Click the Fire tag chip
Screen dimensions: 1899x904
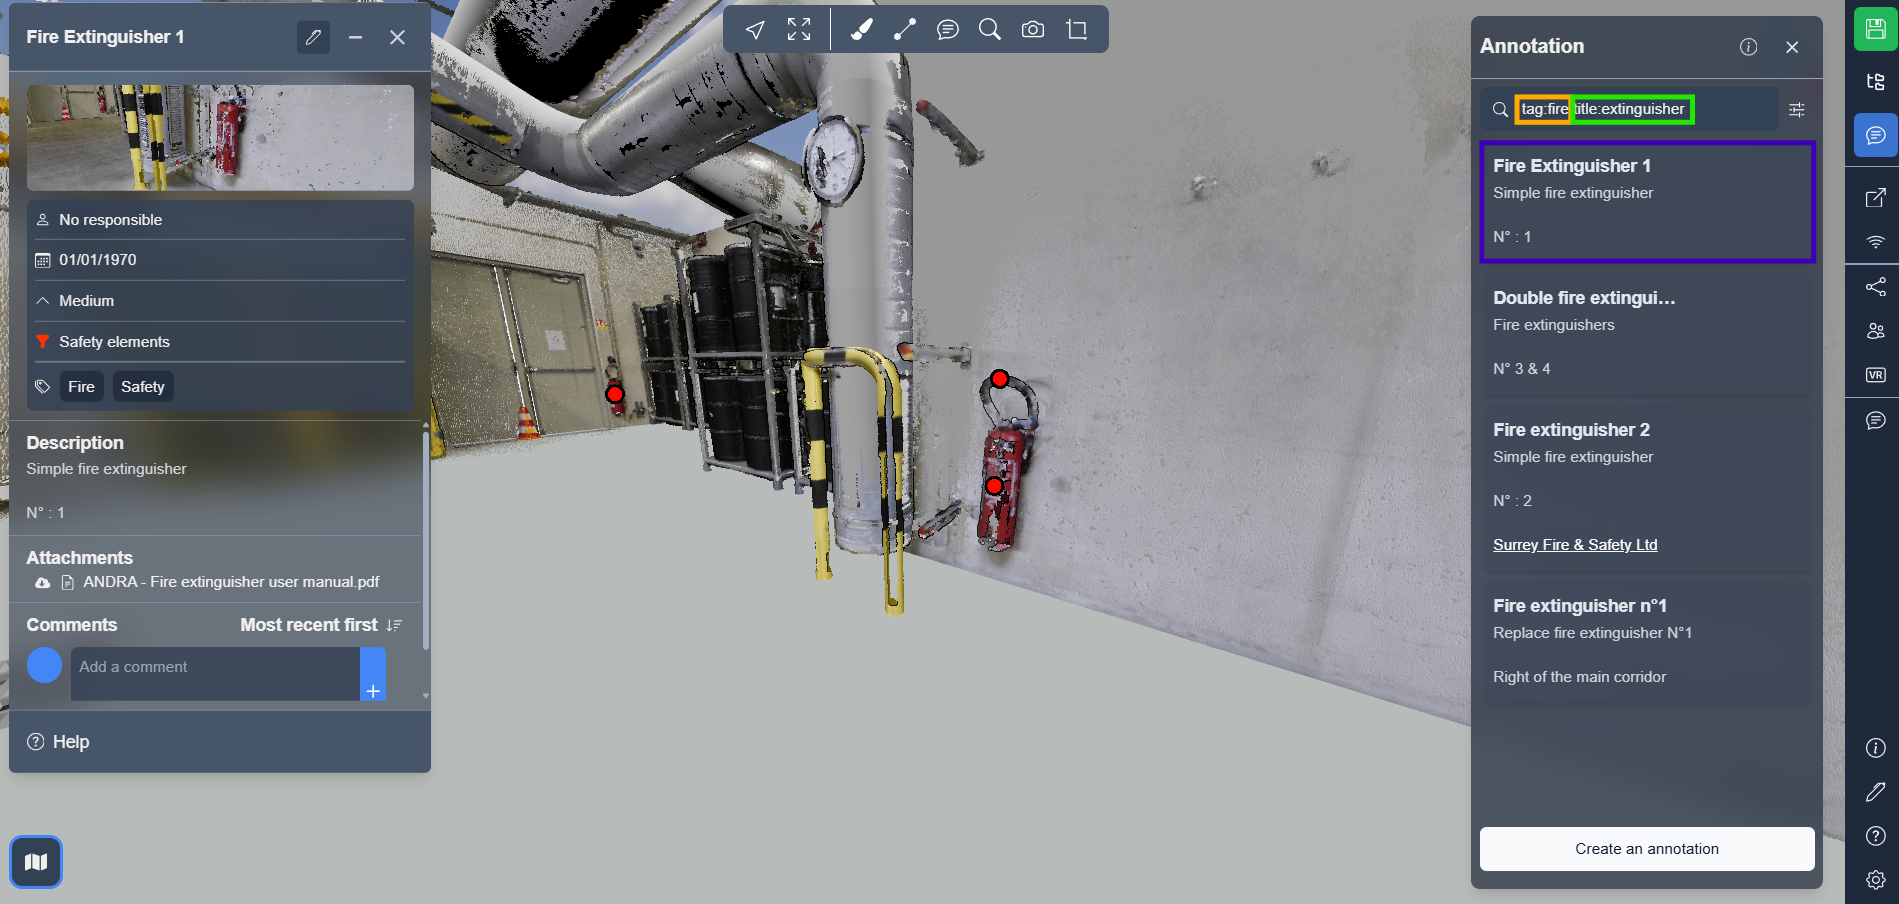click(x=81, y=387)
